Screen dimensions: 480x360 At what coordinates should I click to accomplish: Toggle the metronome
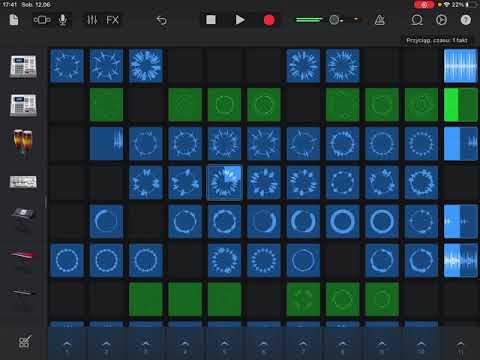(x=379, y=20)
